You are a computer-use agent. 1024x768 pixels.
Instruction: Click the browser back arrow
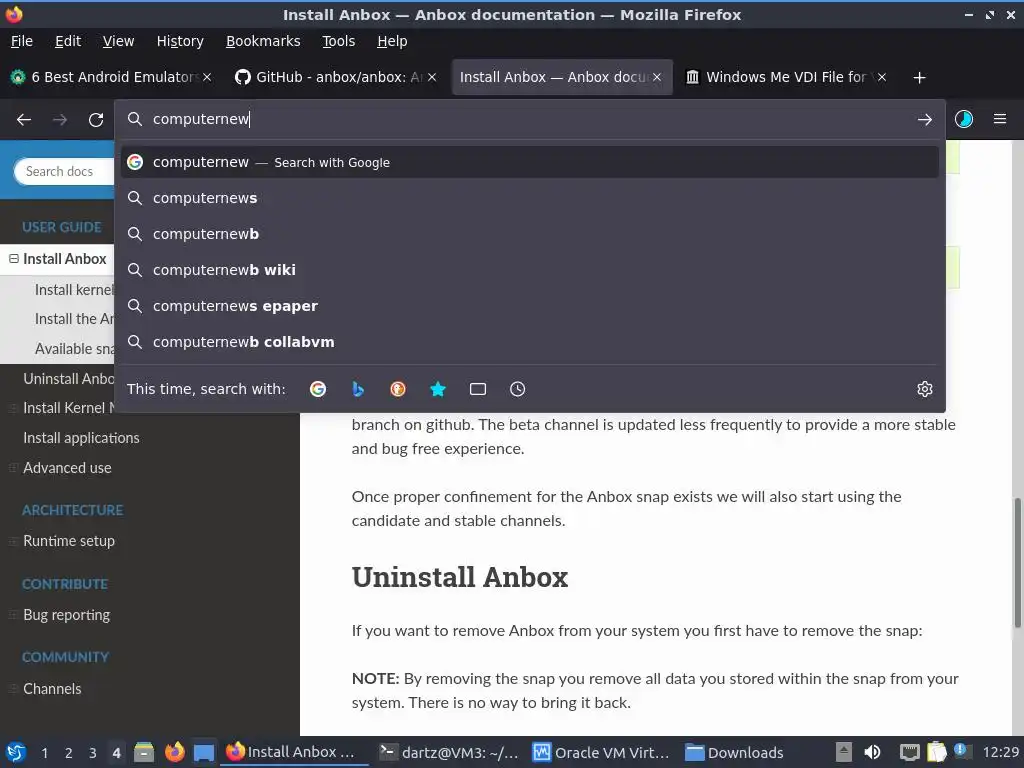coord(24,120)
